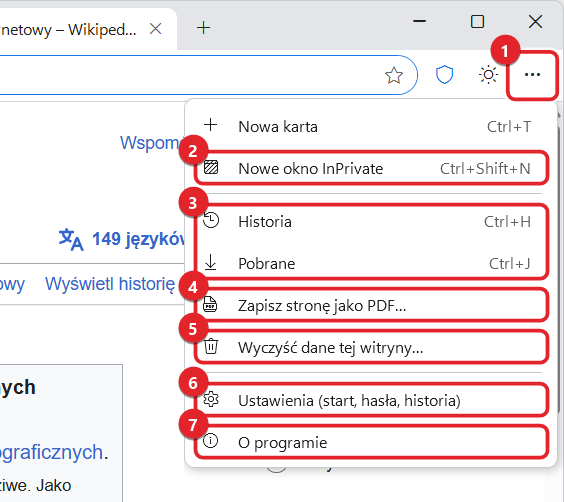The image size is (564, 502).
Task: Select Zapisz stronę jako PDF
Action: click(371, 306)
